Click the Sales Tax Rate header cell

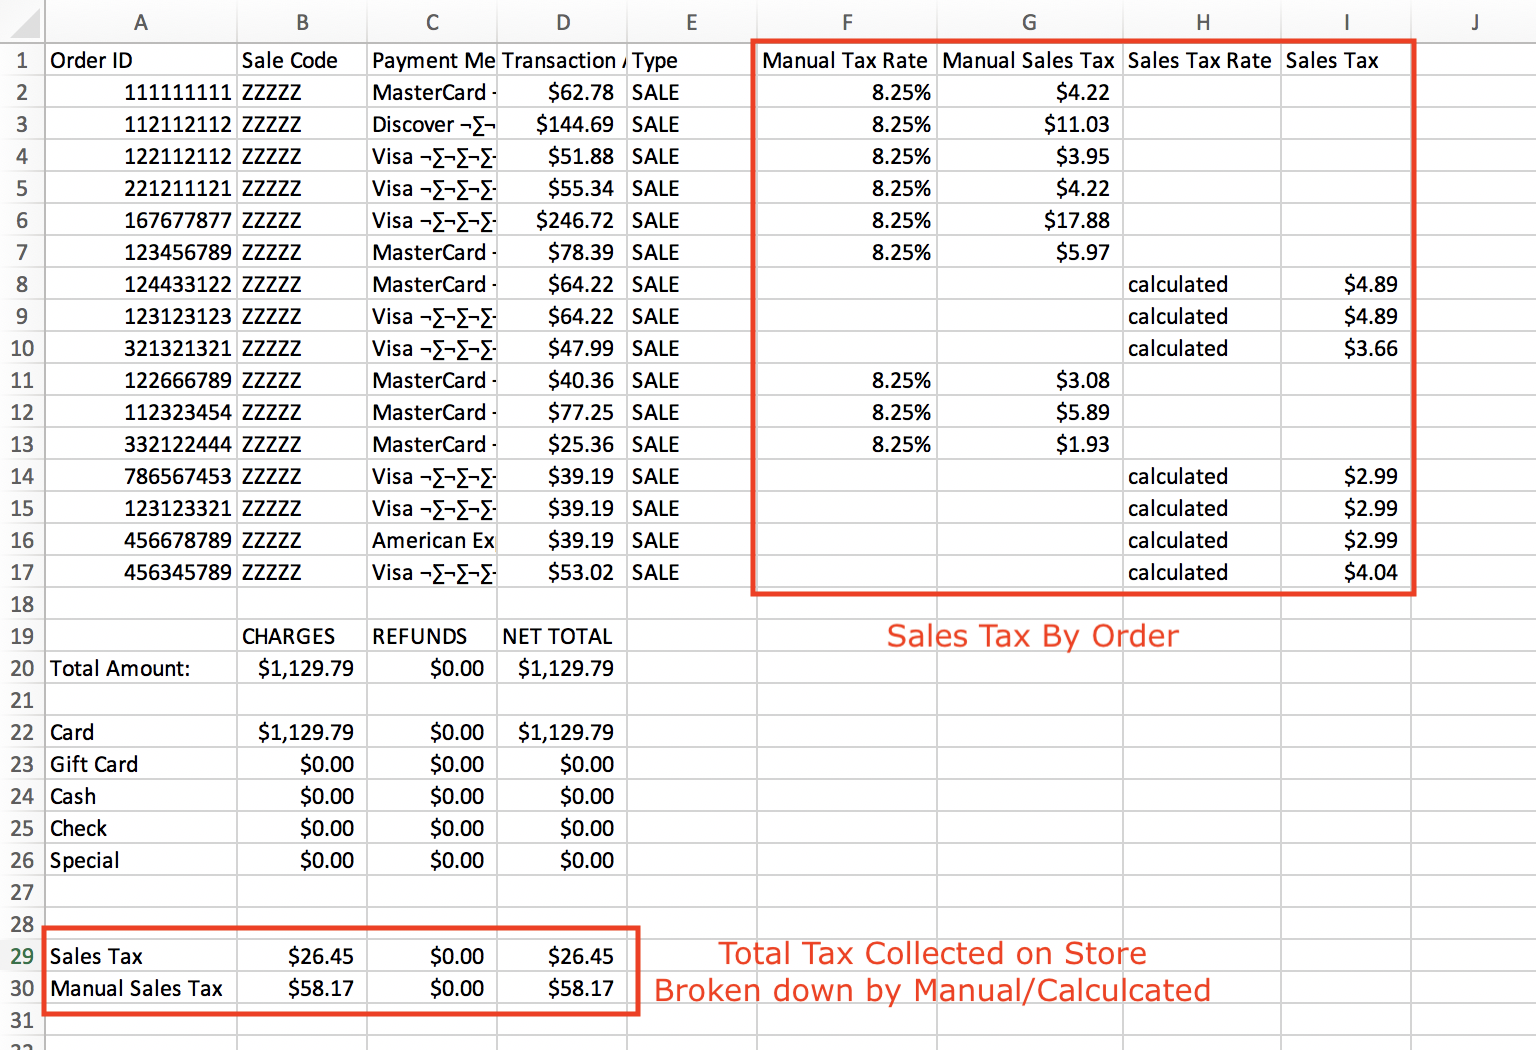[1202, 60]
